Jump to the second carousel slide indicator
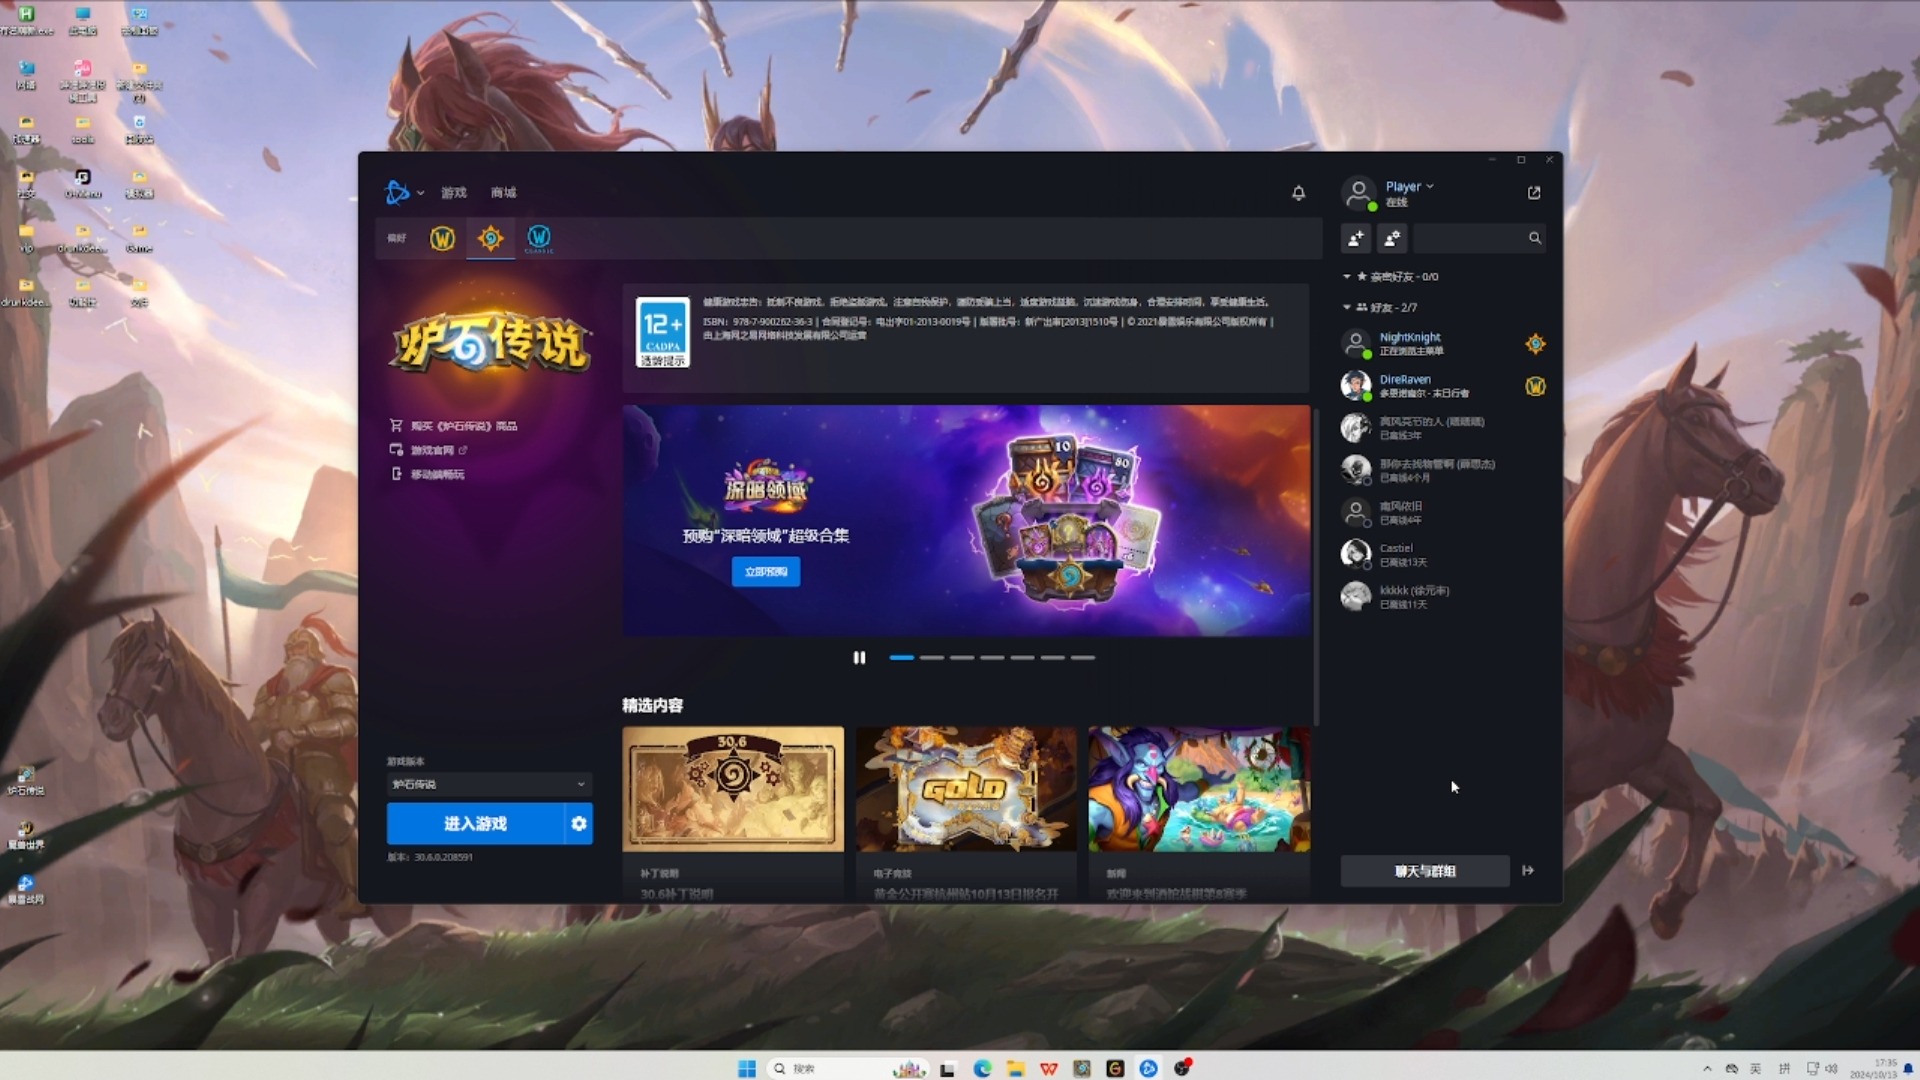1920x1080 pixels. [x=932, y=657]
